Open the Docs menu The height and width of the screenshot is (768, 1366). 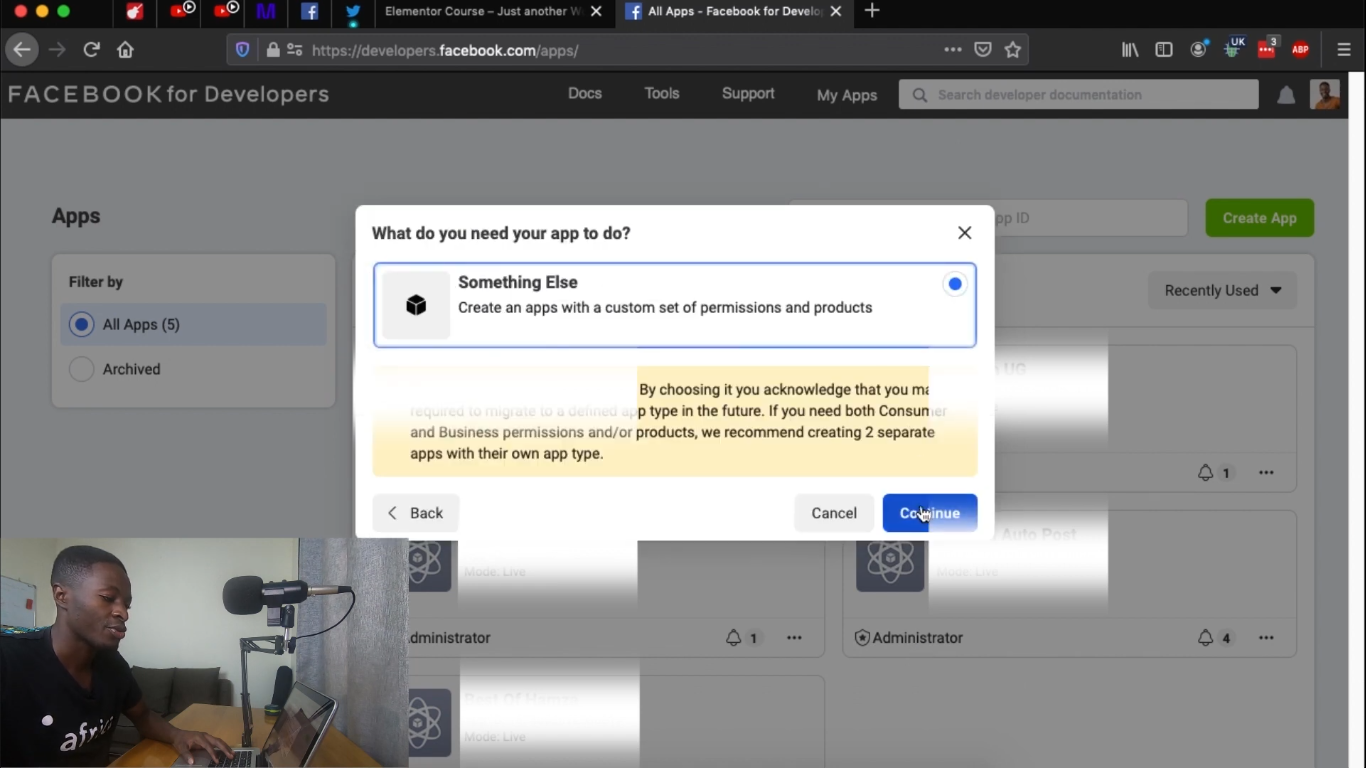pos(585,93)
